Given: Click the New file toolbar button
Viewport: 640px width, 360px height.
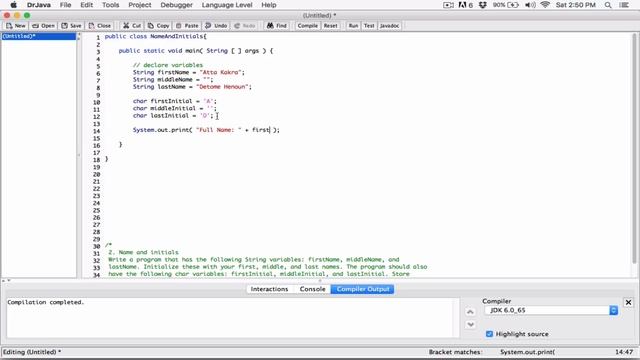Looking at the screenshot, I should (16, 26).
